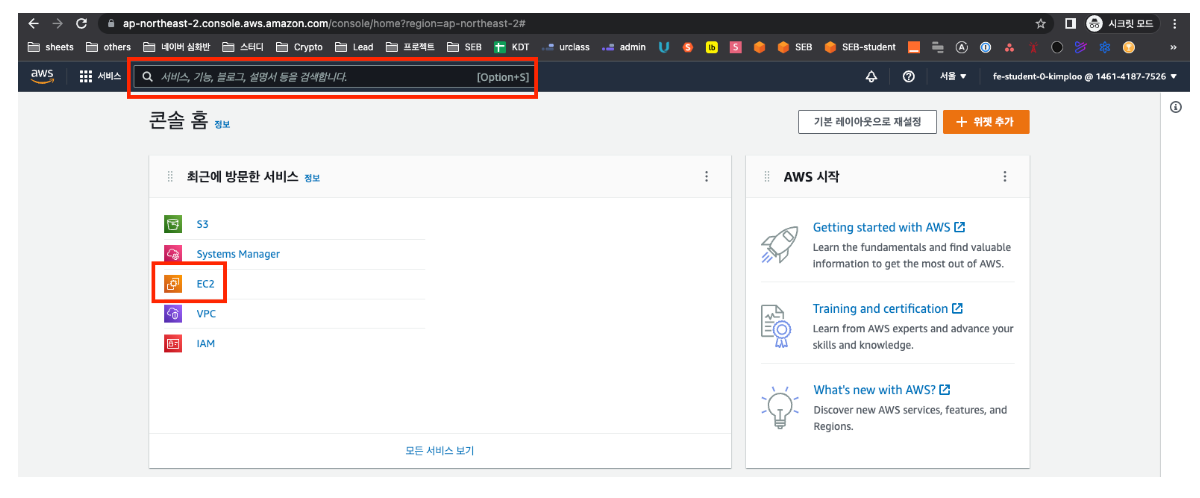The image size is (1200, 498).
Task: Reload the page
Action: coord(82,23)
